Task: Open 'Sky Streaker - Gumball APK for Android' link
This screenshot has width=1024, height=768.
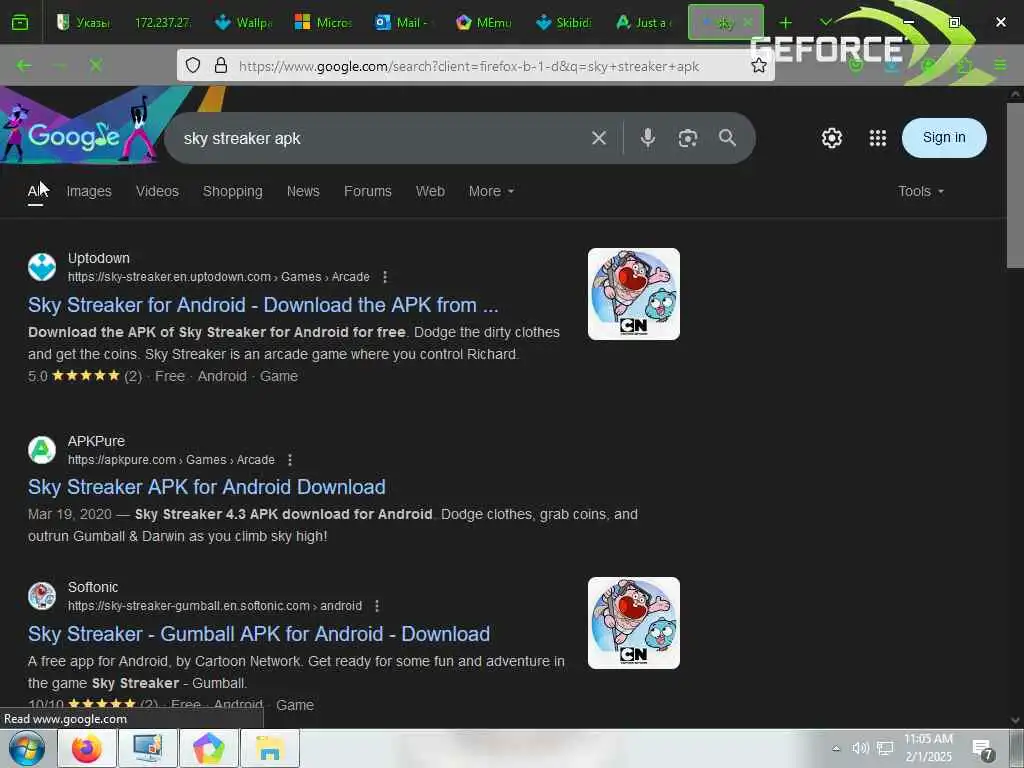Action: (259, 634)
